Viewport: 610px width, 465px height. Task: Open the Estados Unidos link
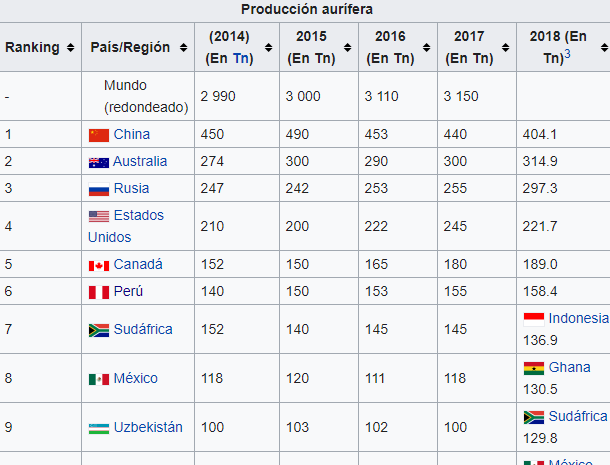pos(126,226)
